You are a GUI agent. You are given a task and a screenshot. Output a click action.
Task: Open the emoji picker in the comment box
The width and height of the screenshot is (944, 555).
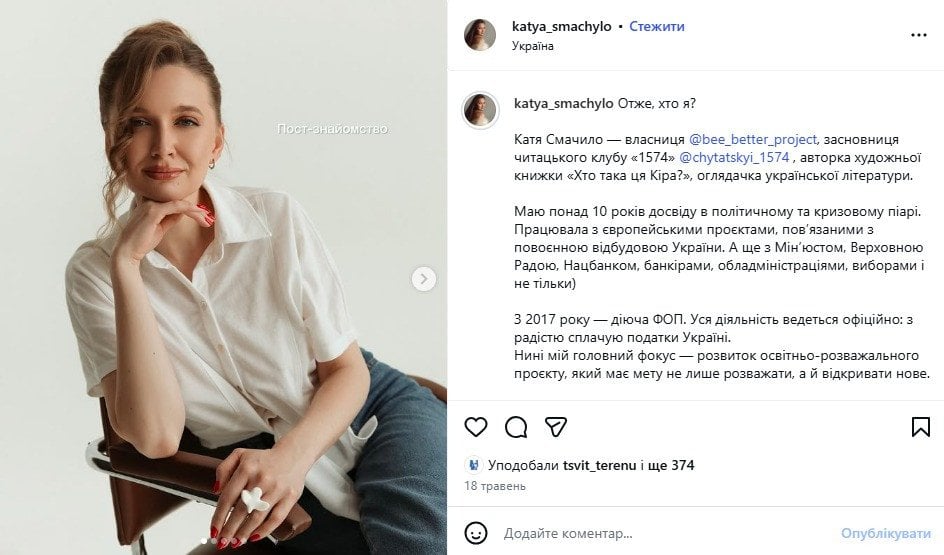477,533
